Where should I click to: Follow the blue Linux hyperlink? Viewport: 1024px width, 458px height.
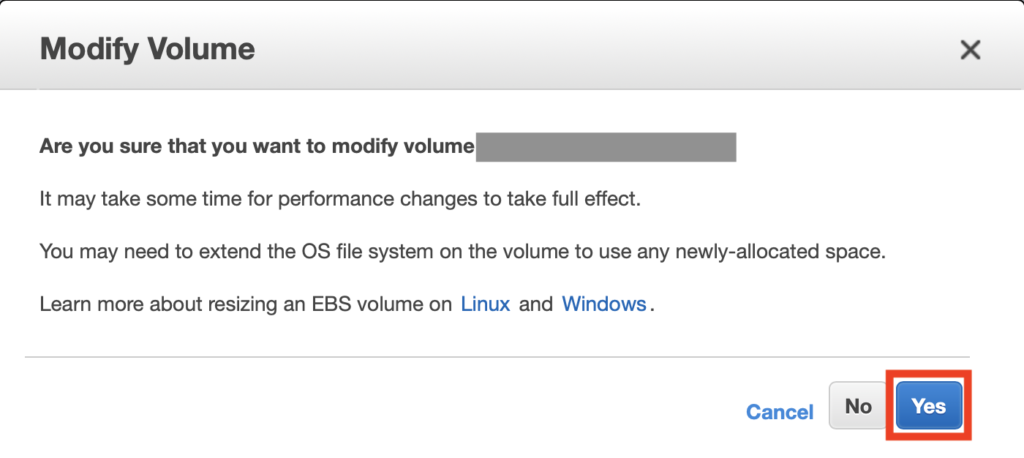485,304
